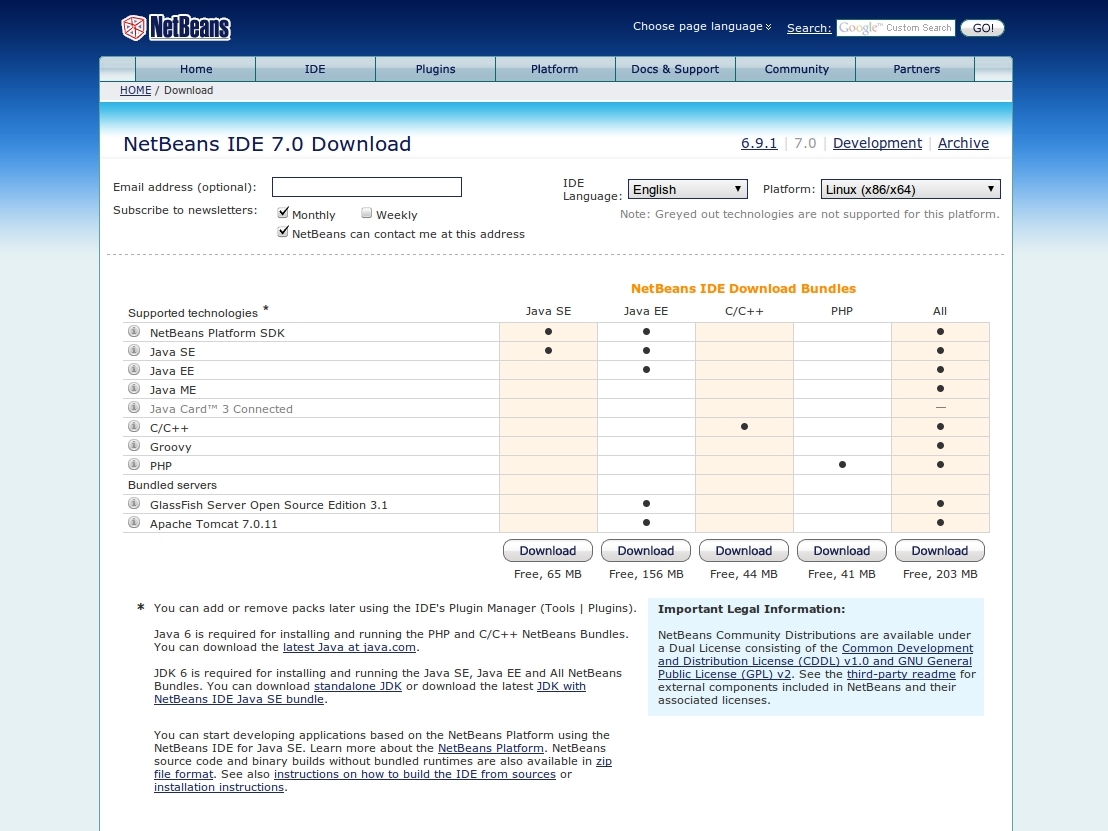This screenshot has height=831, width=1108.
Task: Click 'NetBeans IDE Download Bundles' heading
Action: tap(743, 288)
